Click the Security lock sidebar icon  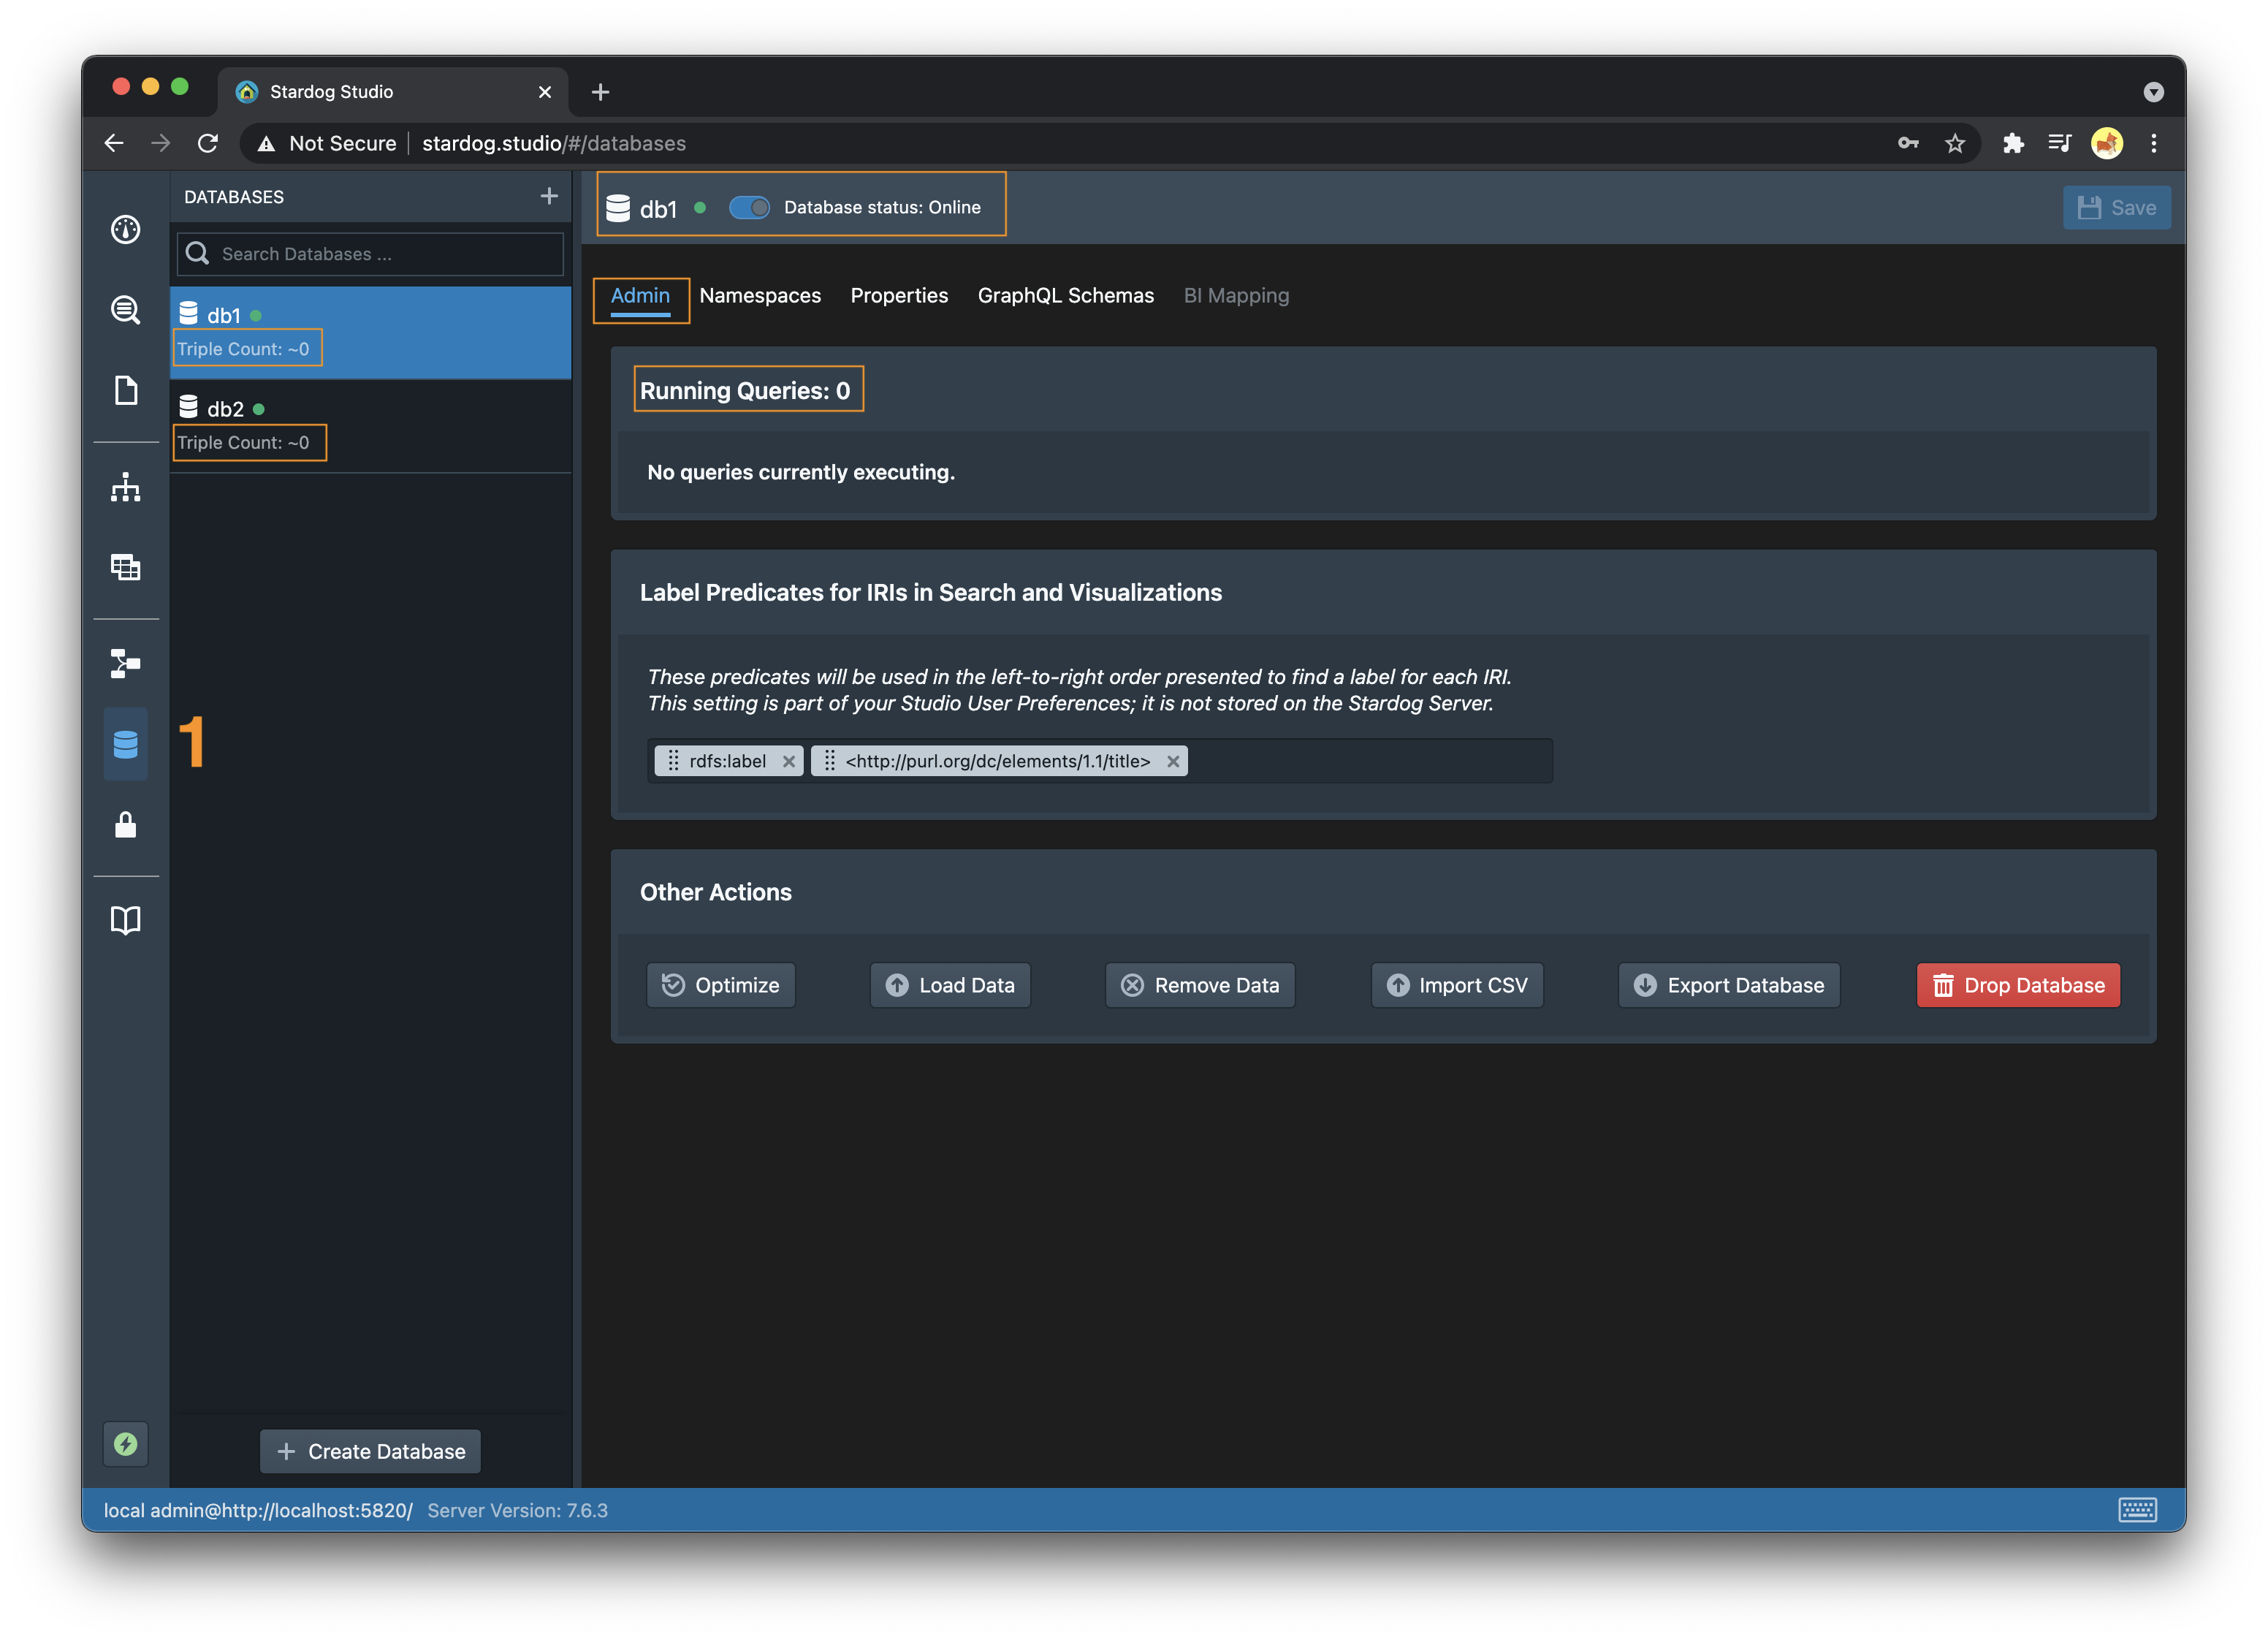click(125, 825)
